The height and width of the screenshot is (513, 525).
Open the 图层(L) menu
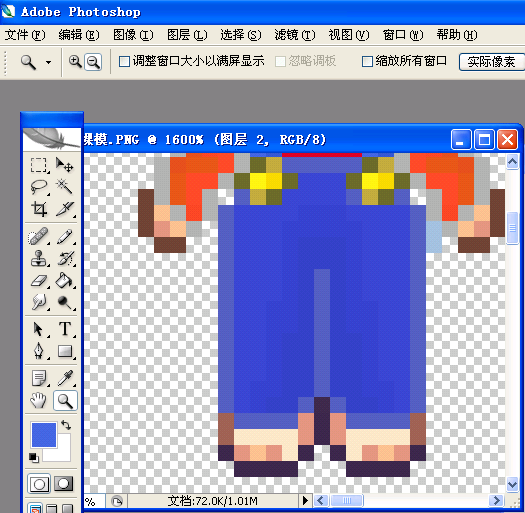187,35
